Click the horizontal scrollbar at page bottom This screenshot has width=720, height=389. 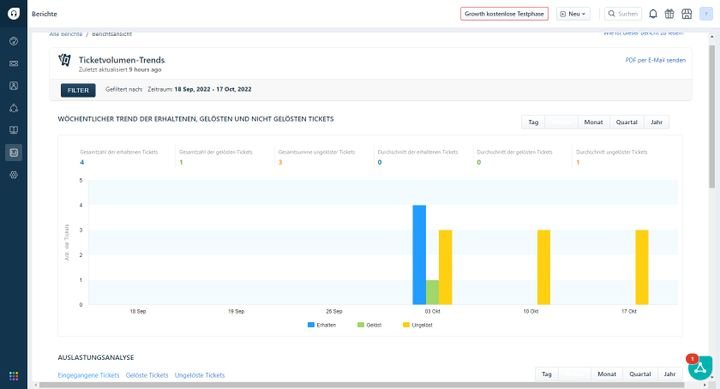click(362, 385)
